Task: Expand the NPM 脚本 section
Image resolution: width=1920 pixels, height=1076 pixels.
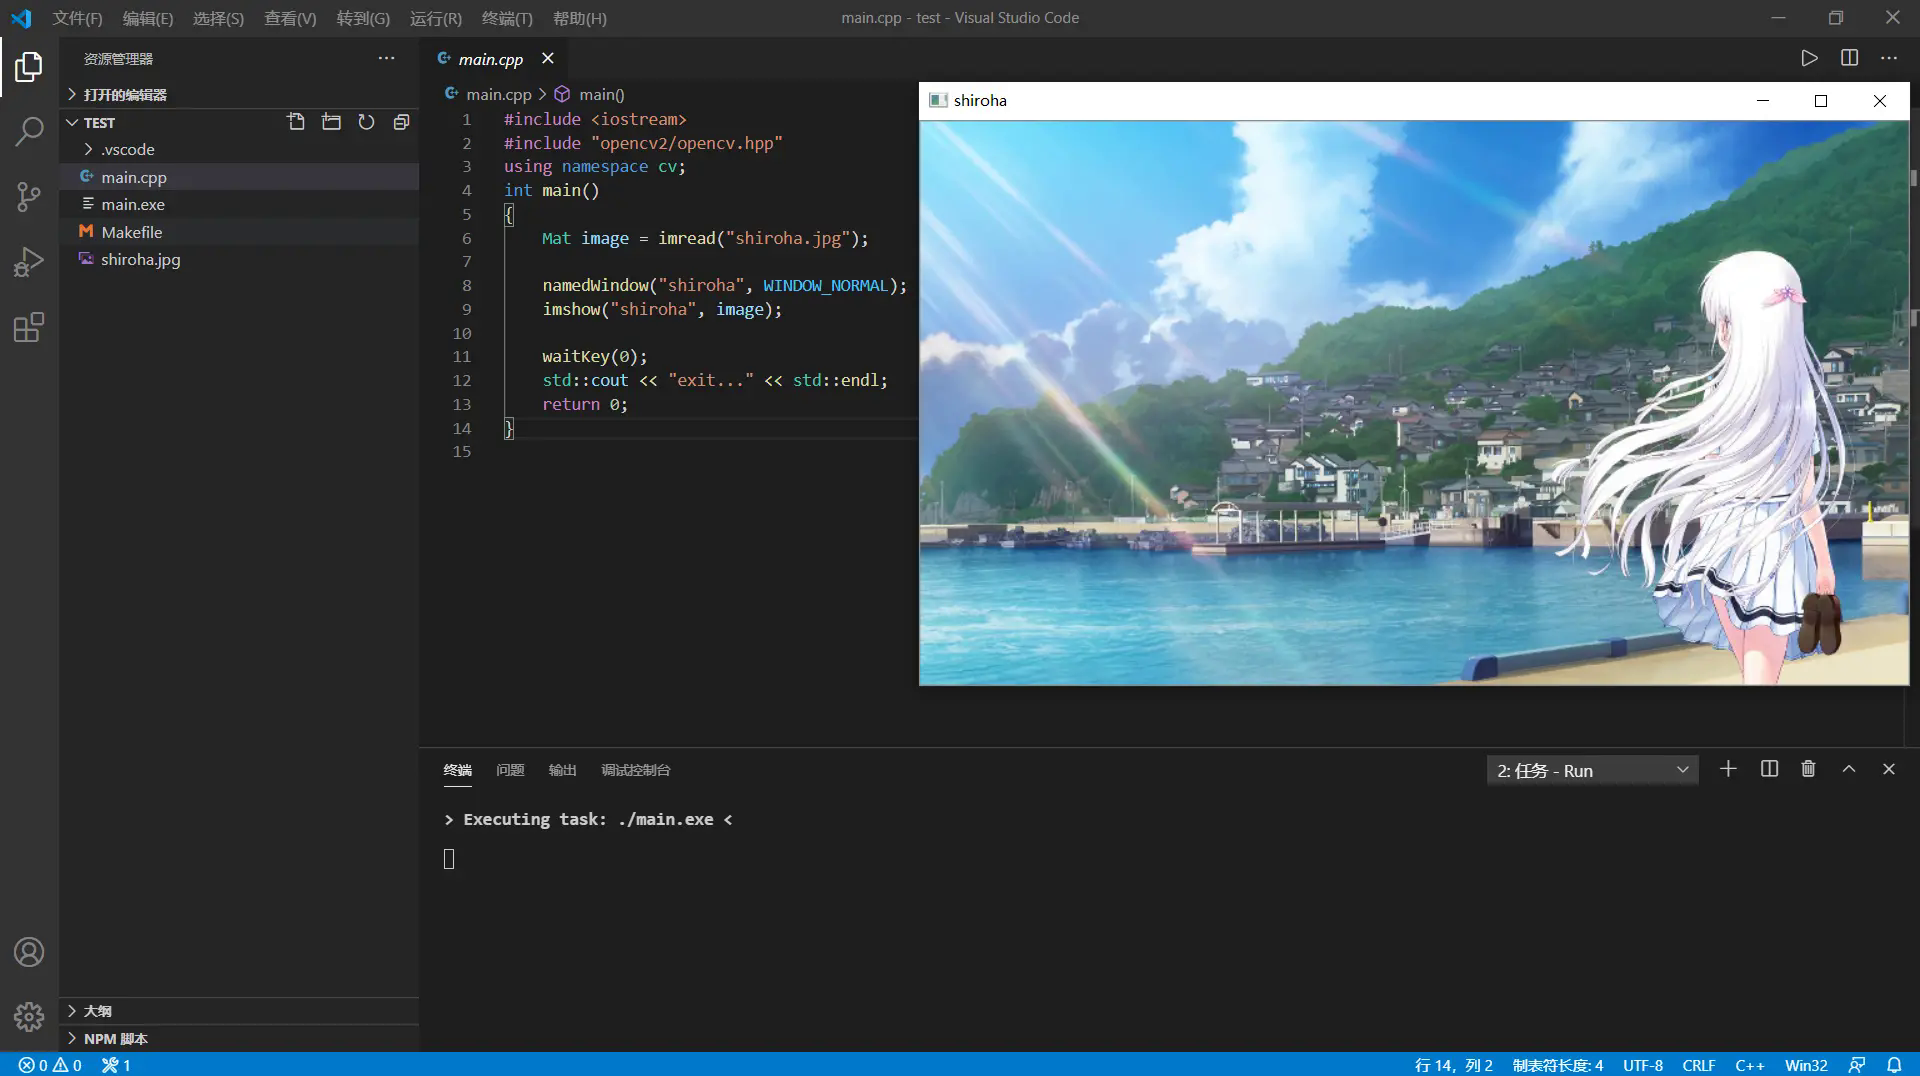Action: pyautogui.click(x=115, y=1038)
